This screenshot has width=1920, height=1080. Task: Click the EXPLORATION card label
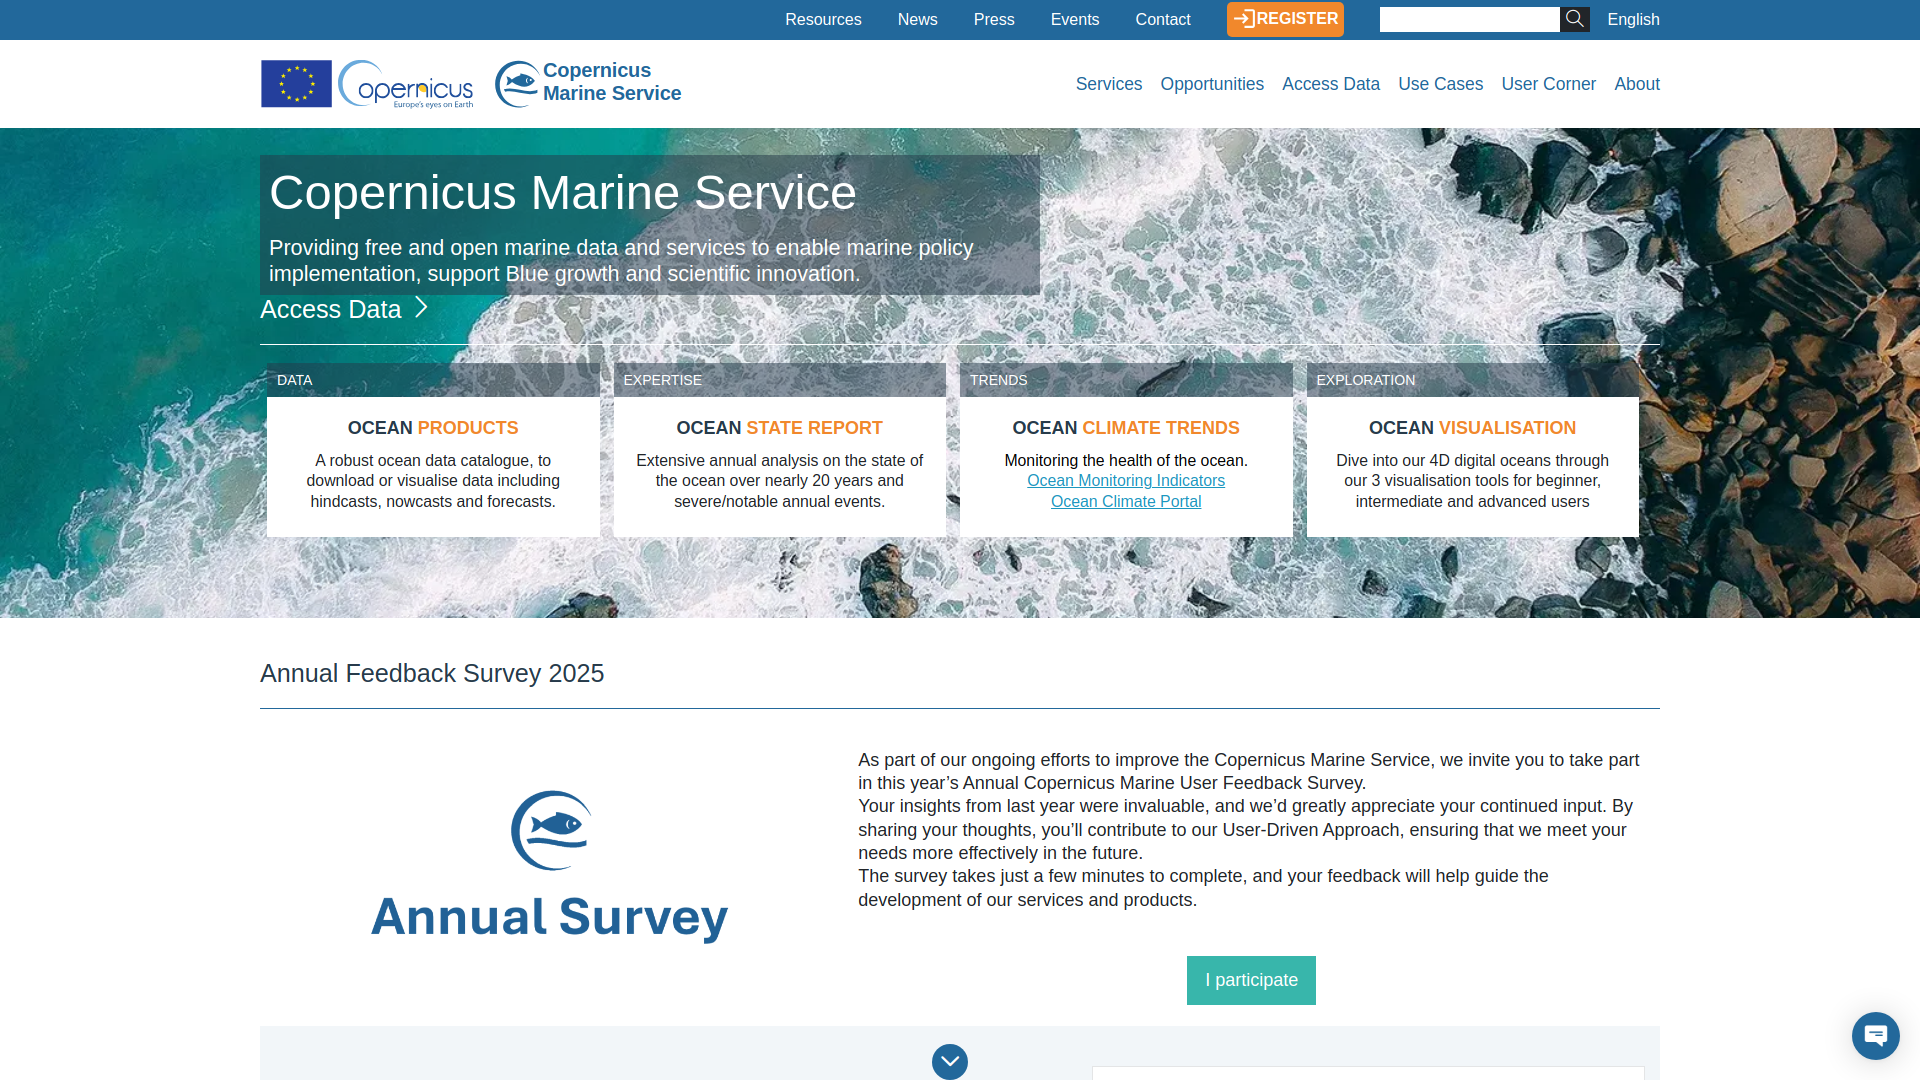tap(1365, 380)
